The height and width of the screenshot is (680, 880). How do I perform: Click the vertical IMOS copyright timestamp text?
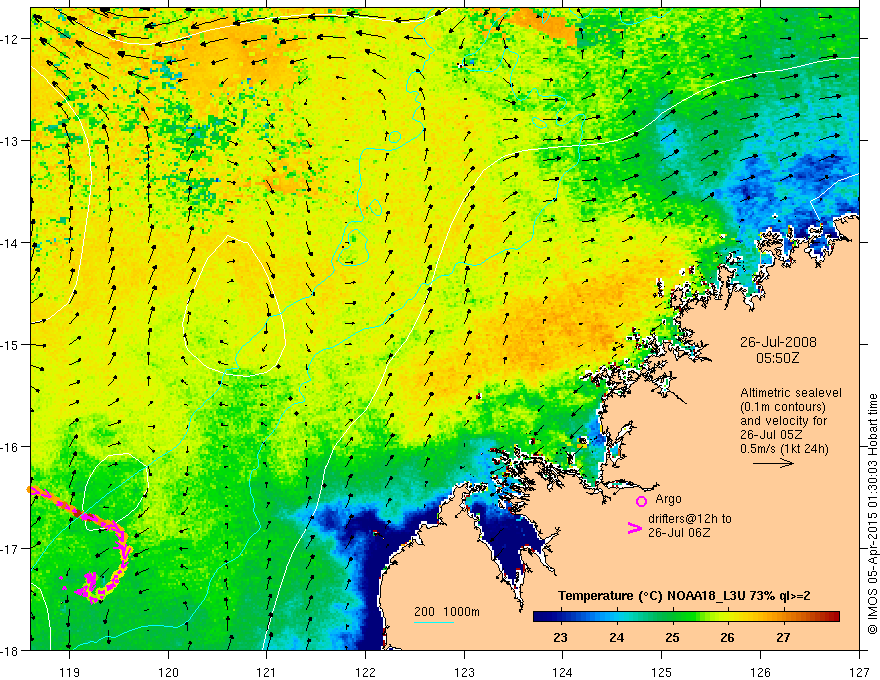[873, 514]
